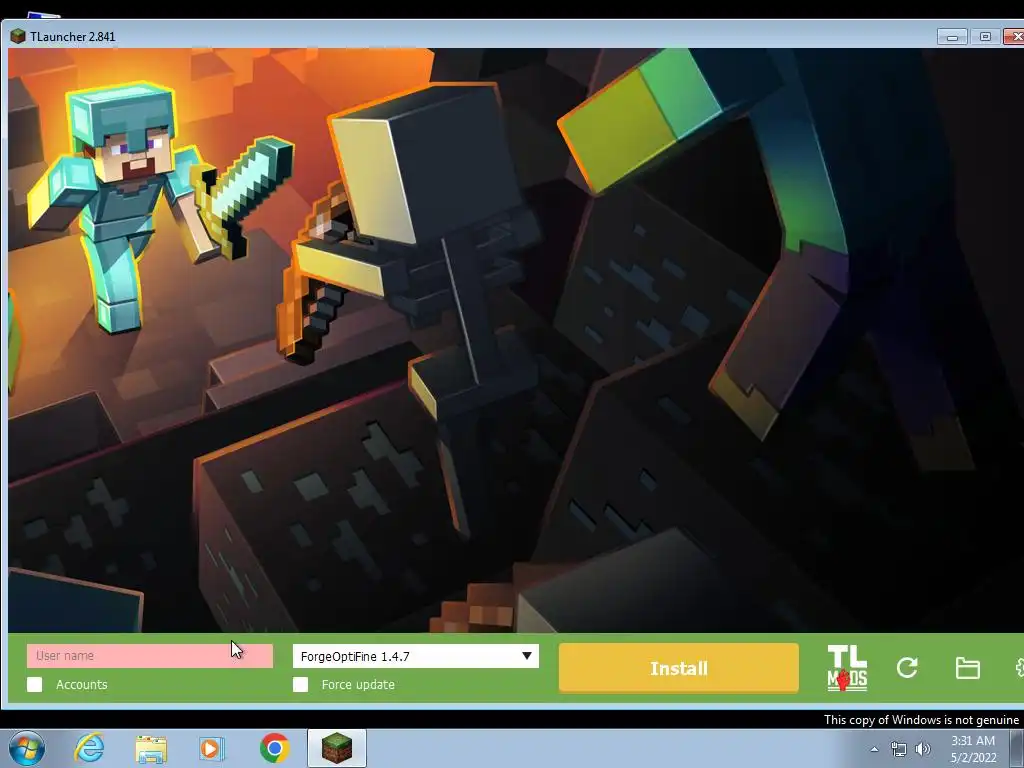Launch Google Chrome from the taskbar
Image resolution: width=1024 pixels, height=768 pixels.
coord(275,748)
